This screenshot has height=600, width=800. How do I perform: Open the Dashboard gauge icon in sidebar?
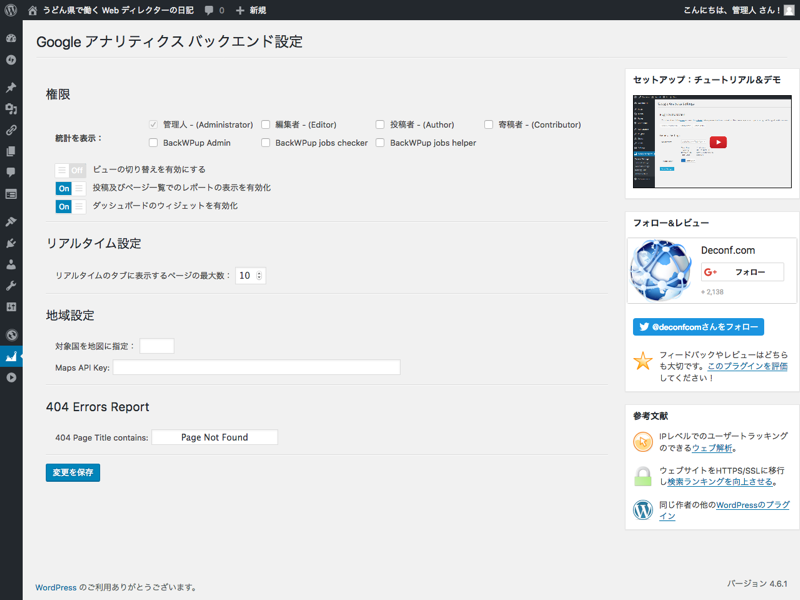11,38
